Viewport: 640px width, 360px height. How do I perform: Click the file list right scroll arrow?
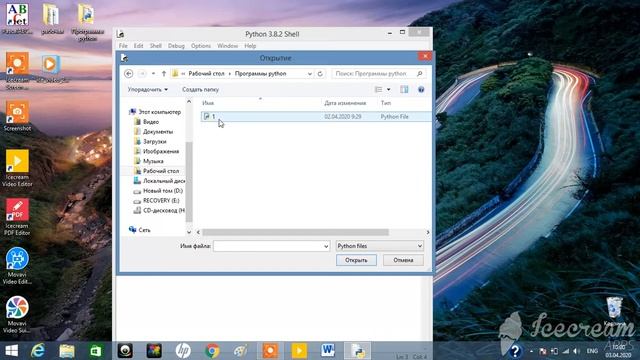(428, 232)
